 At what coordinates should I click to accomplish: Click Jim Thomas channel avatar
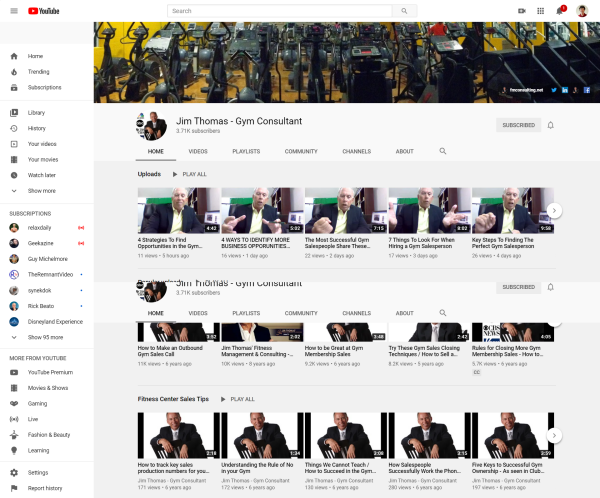pos(152,125)
